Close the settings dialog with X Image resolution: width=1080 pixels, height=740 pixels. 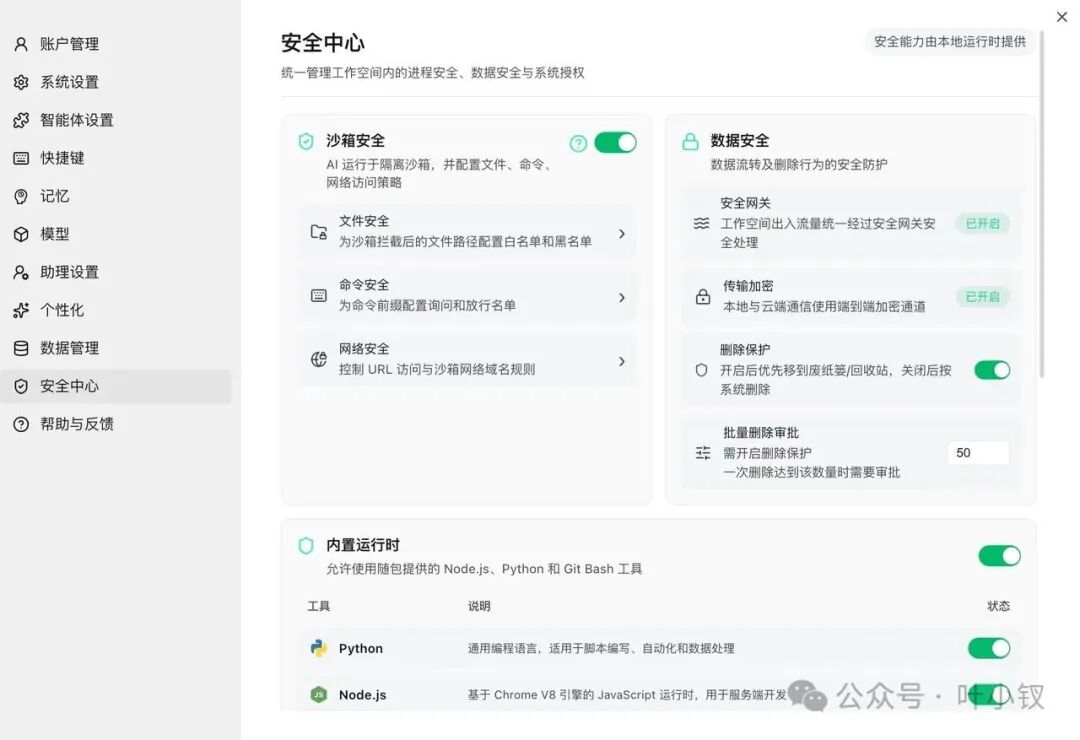[x=1061, y=17]
